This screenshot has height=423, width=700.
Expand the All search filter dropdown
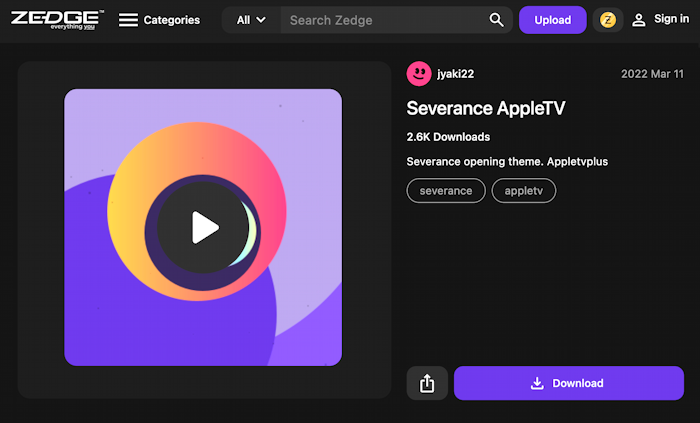(251, 20)
